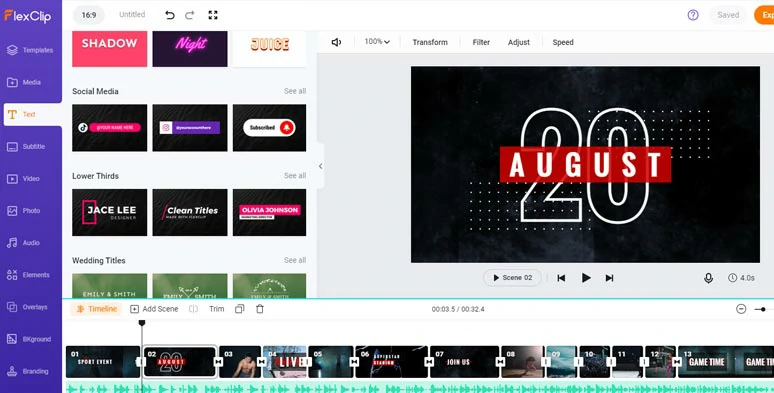Select scene 07 JOIN US thumbnail
Viewport: 774px width, 393px height.
pyautogui.click(x=464, y=362)
